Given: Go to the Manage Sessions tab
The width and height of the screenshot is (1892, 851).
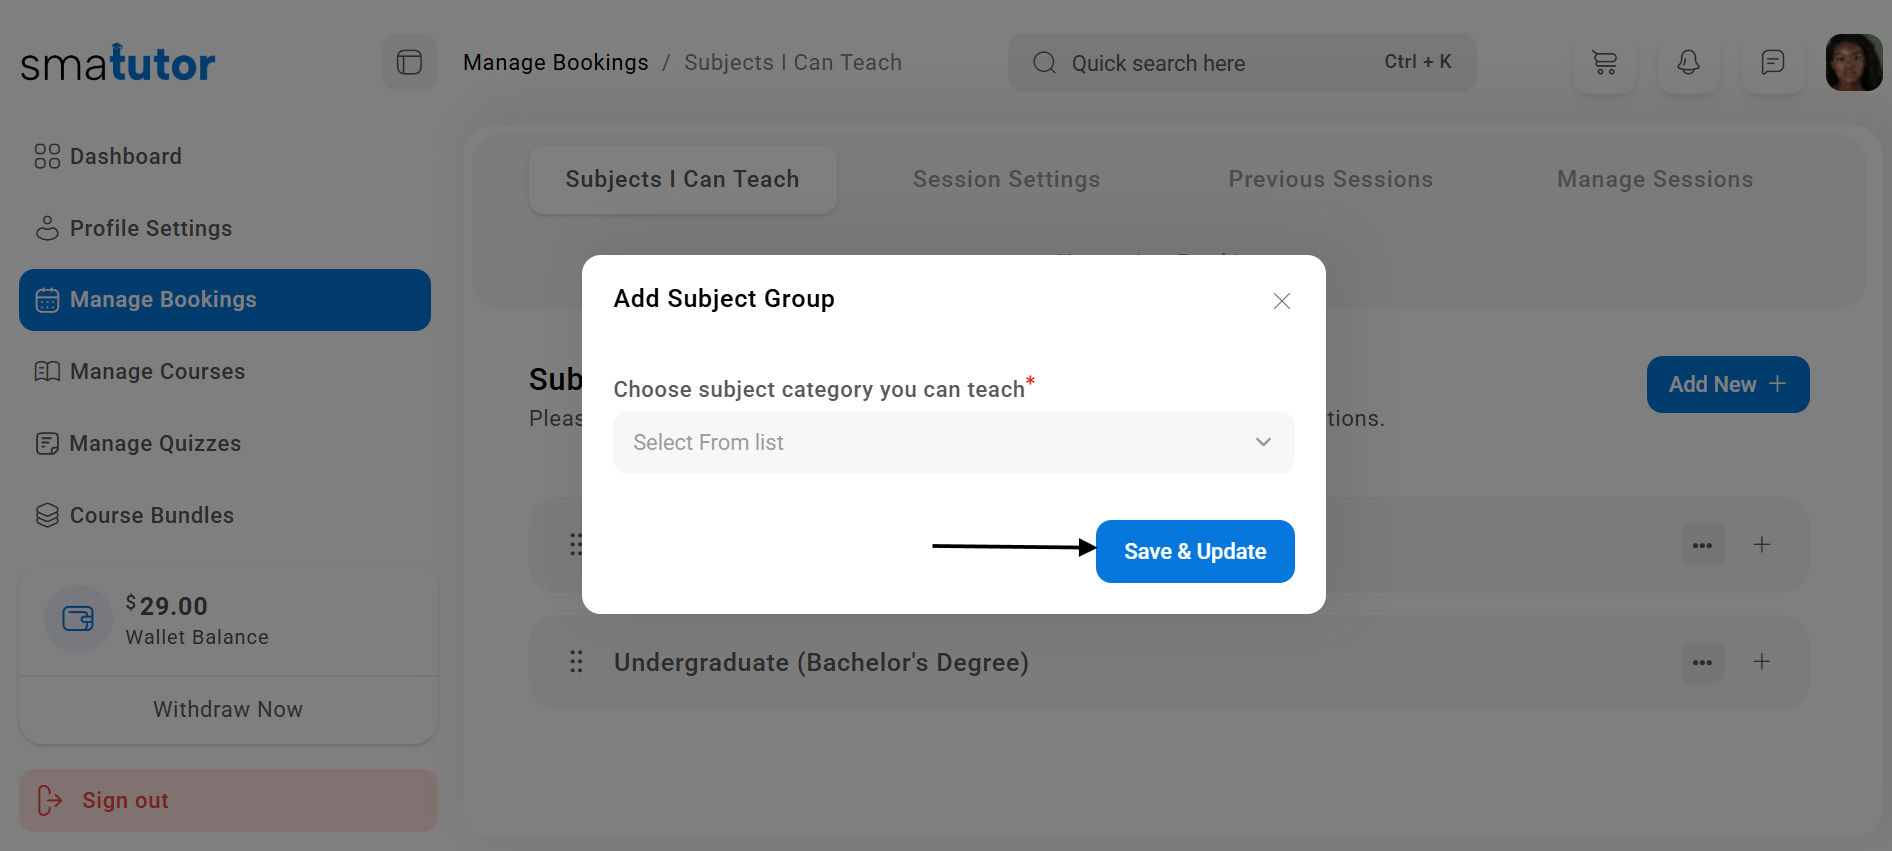Looking at the screenshot, I should click(1654, 180).
